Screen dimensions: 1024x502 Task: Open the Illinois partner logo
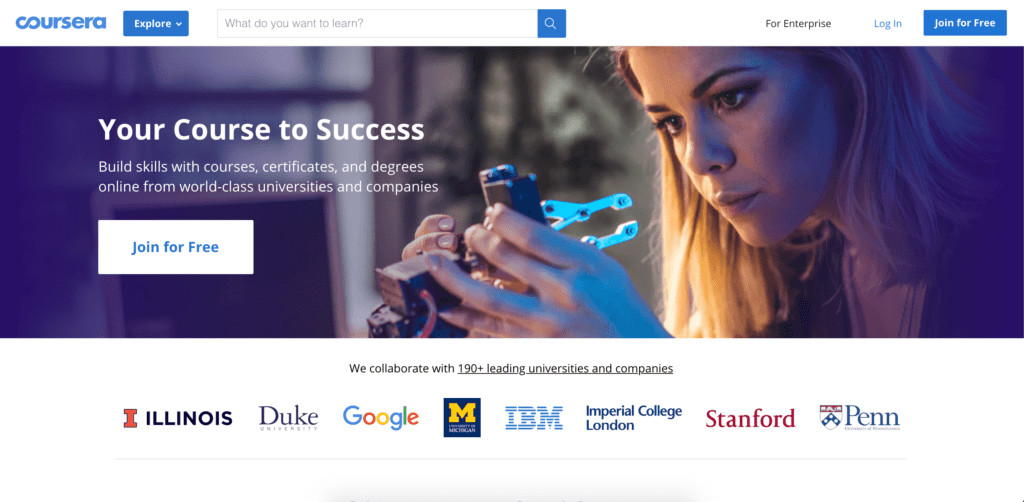[178, 418]
